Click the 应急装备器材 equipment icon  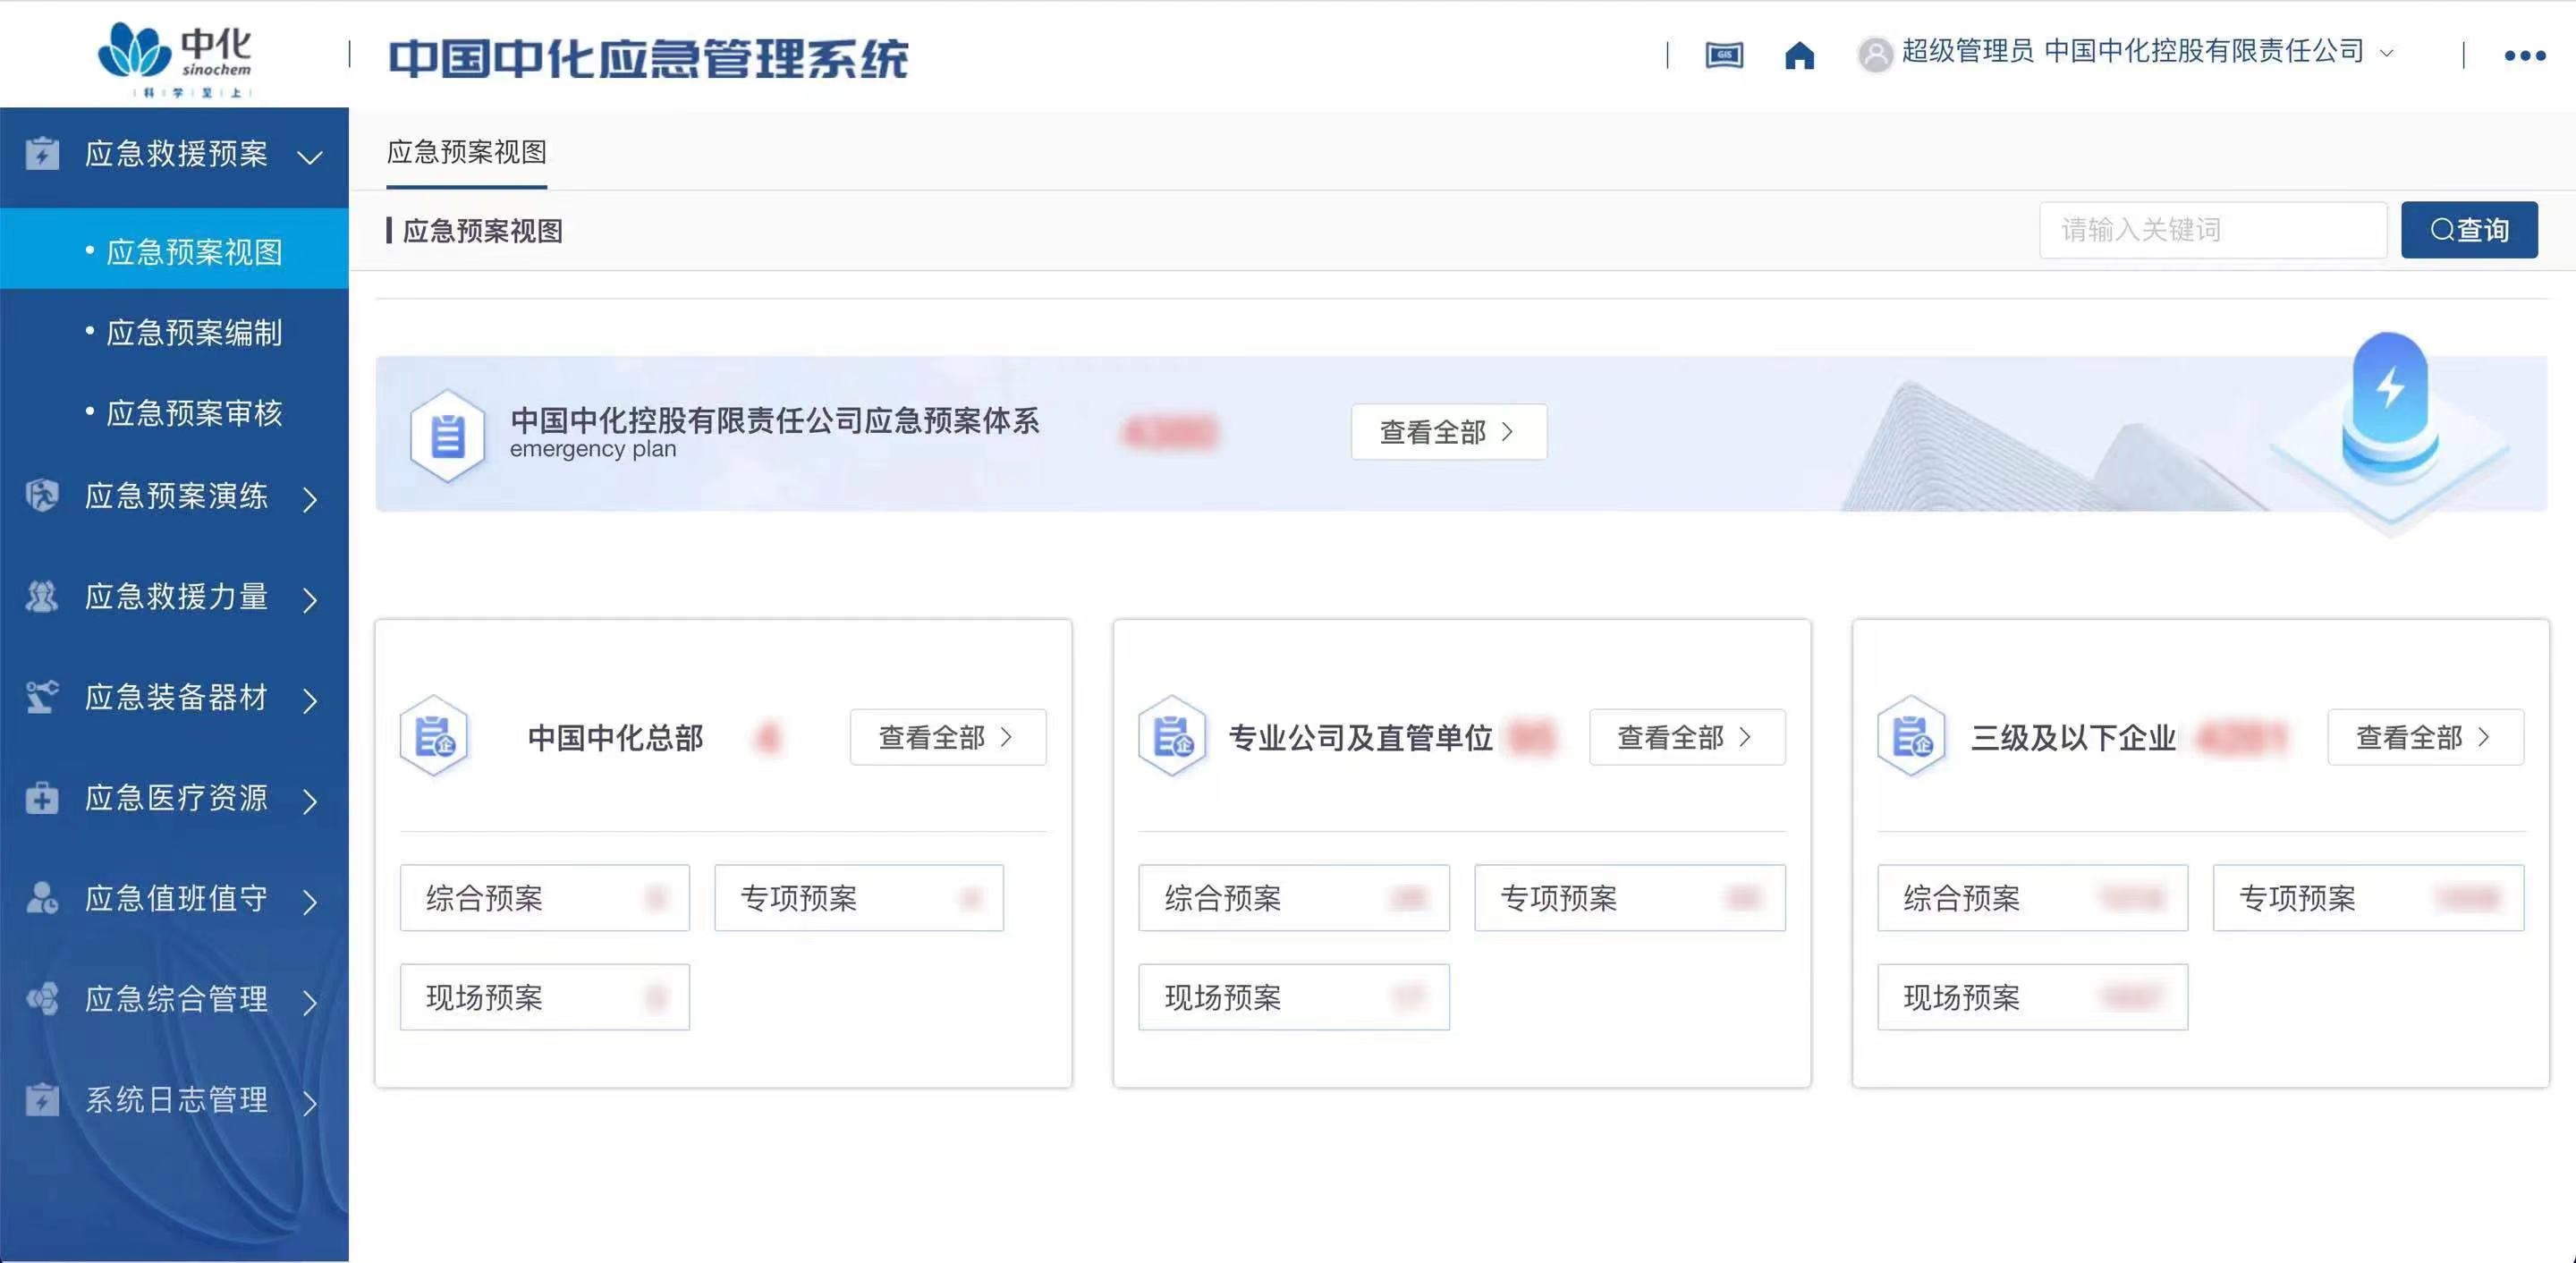pyautogui.click(x=42, y=697)
